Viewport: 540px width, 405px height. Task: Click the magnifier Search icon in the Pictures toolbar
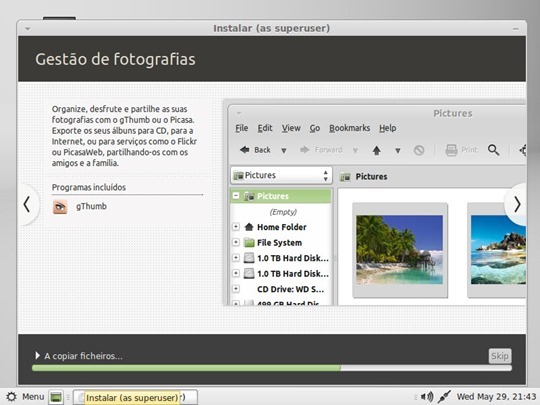click(494, 150)
